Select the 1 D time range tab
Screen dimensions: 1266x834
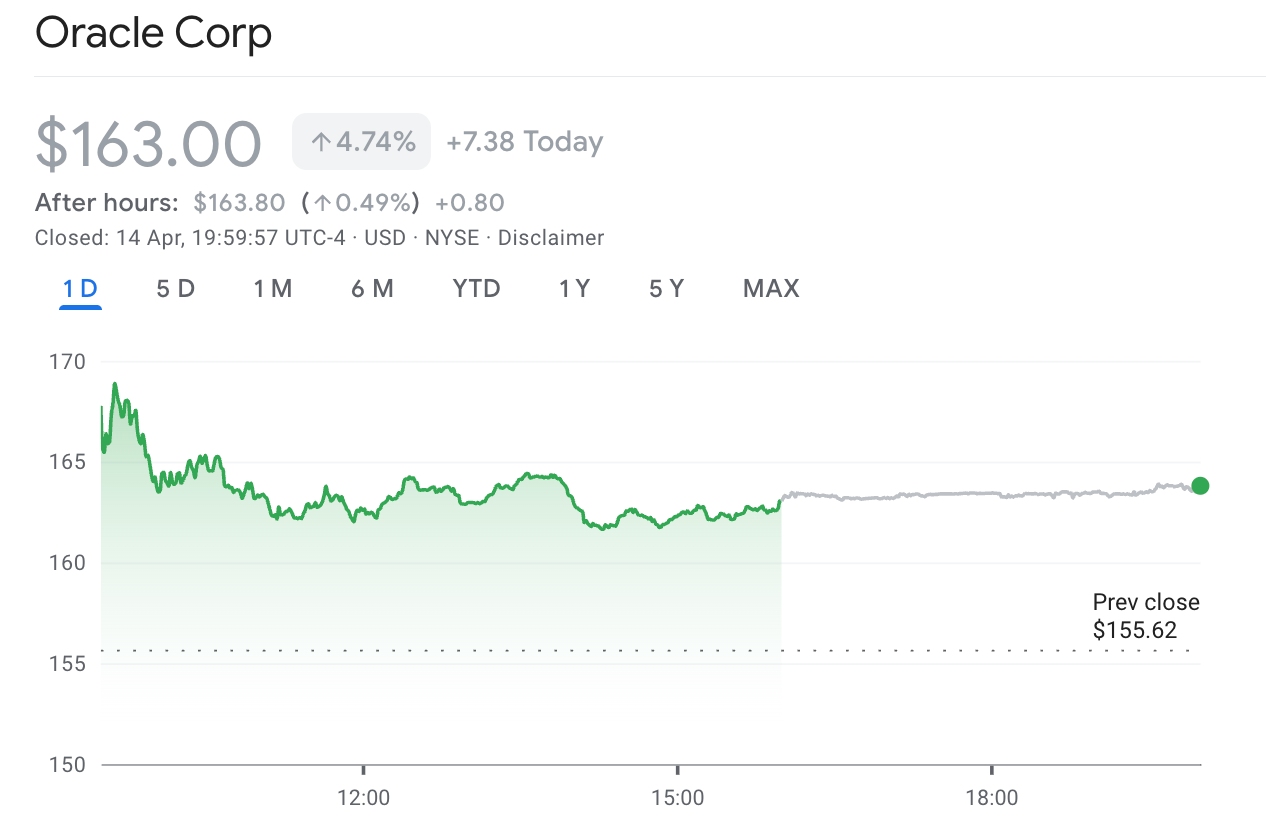(x=80, y=289)
